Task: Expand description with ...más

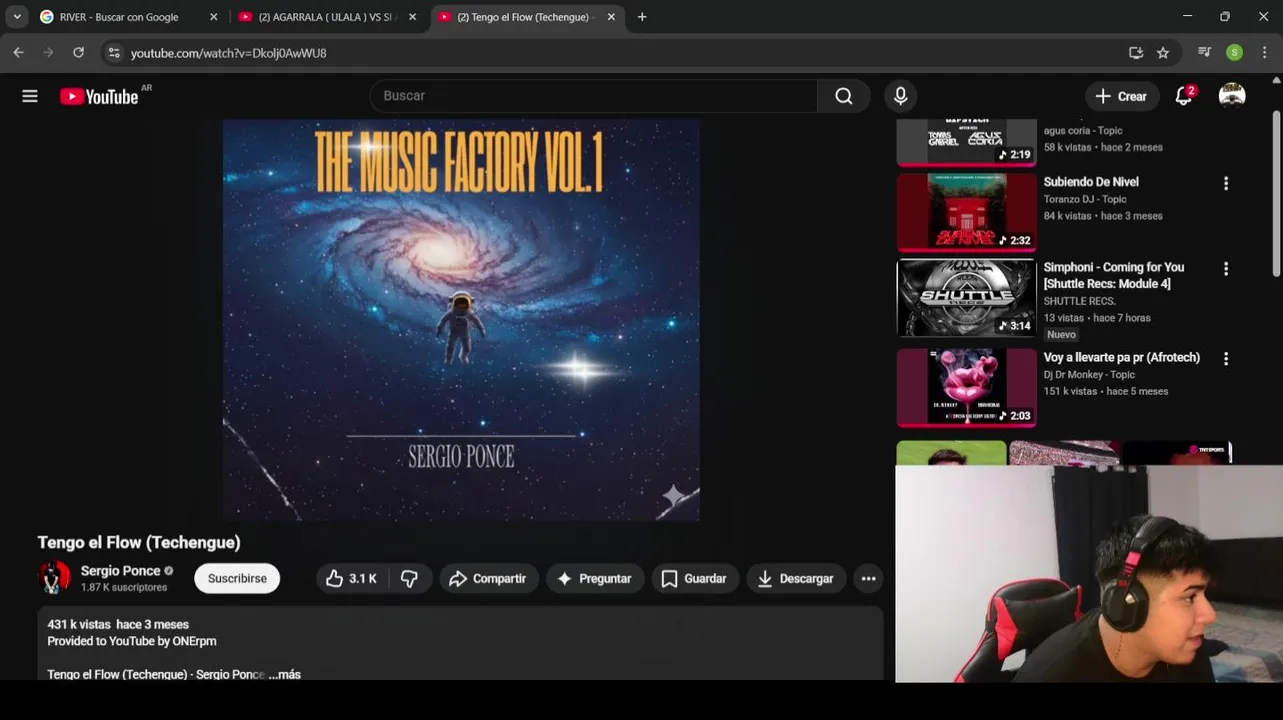Action: (x=284, y=674)
